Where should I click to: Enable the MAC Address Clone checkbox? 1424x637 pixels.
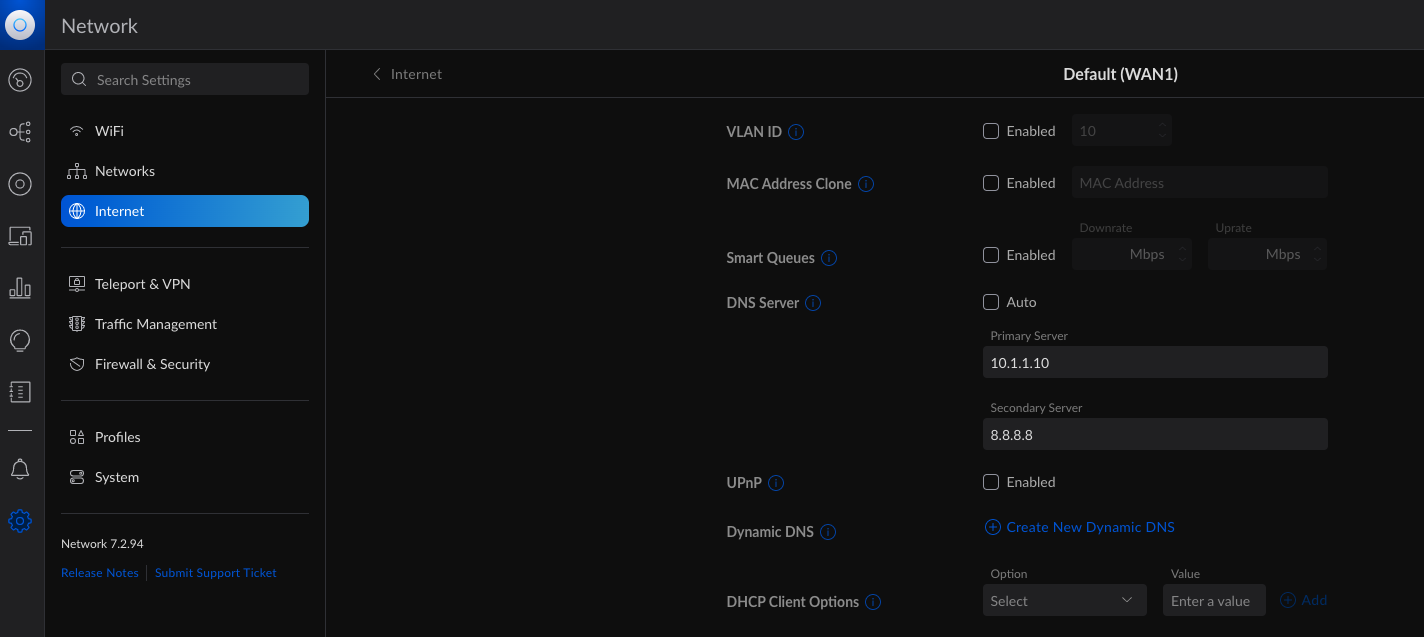[x=991, y=183]
